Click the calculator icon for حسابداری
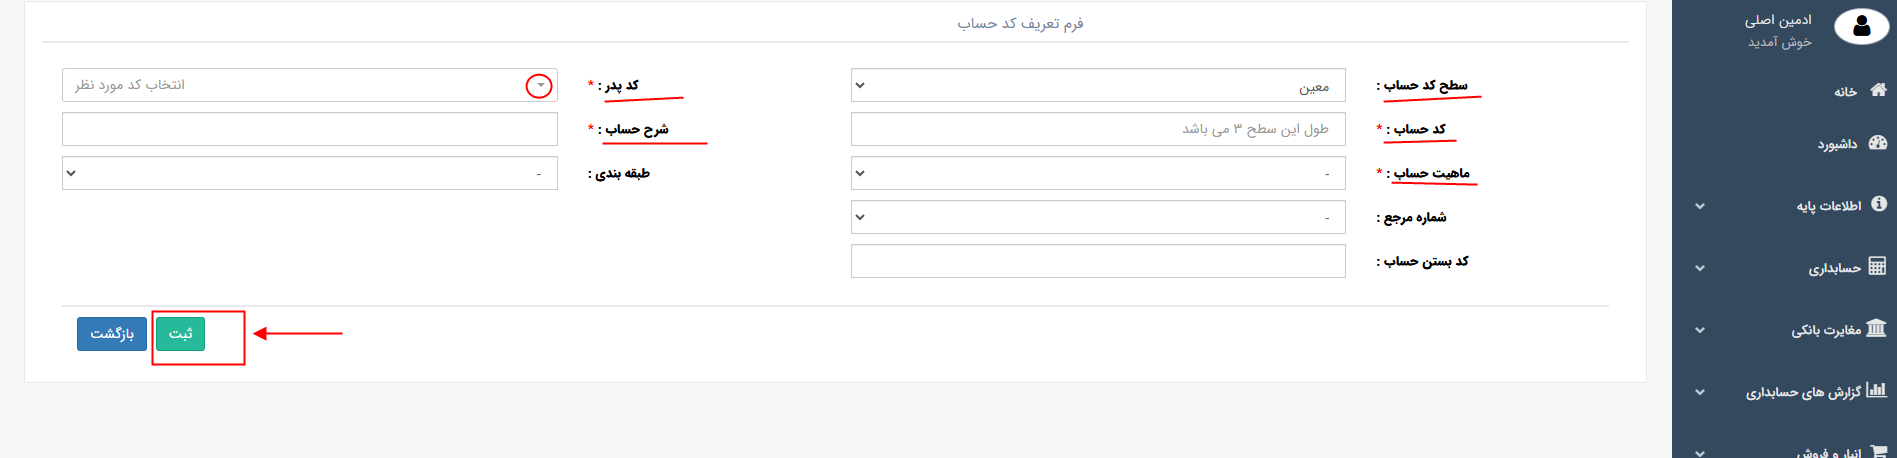The image size is (1897, 458). tap(1877, 266)
